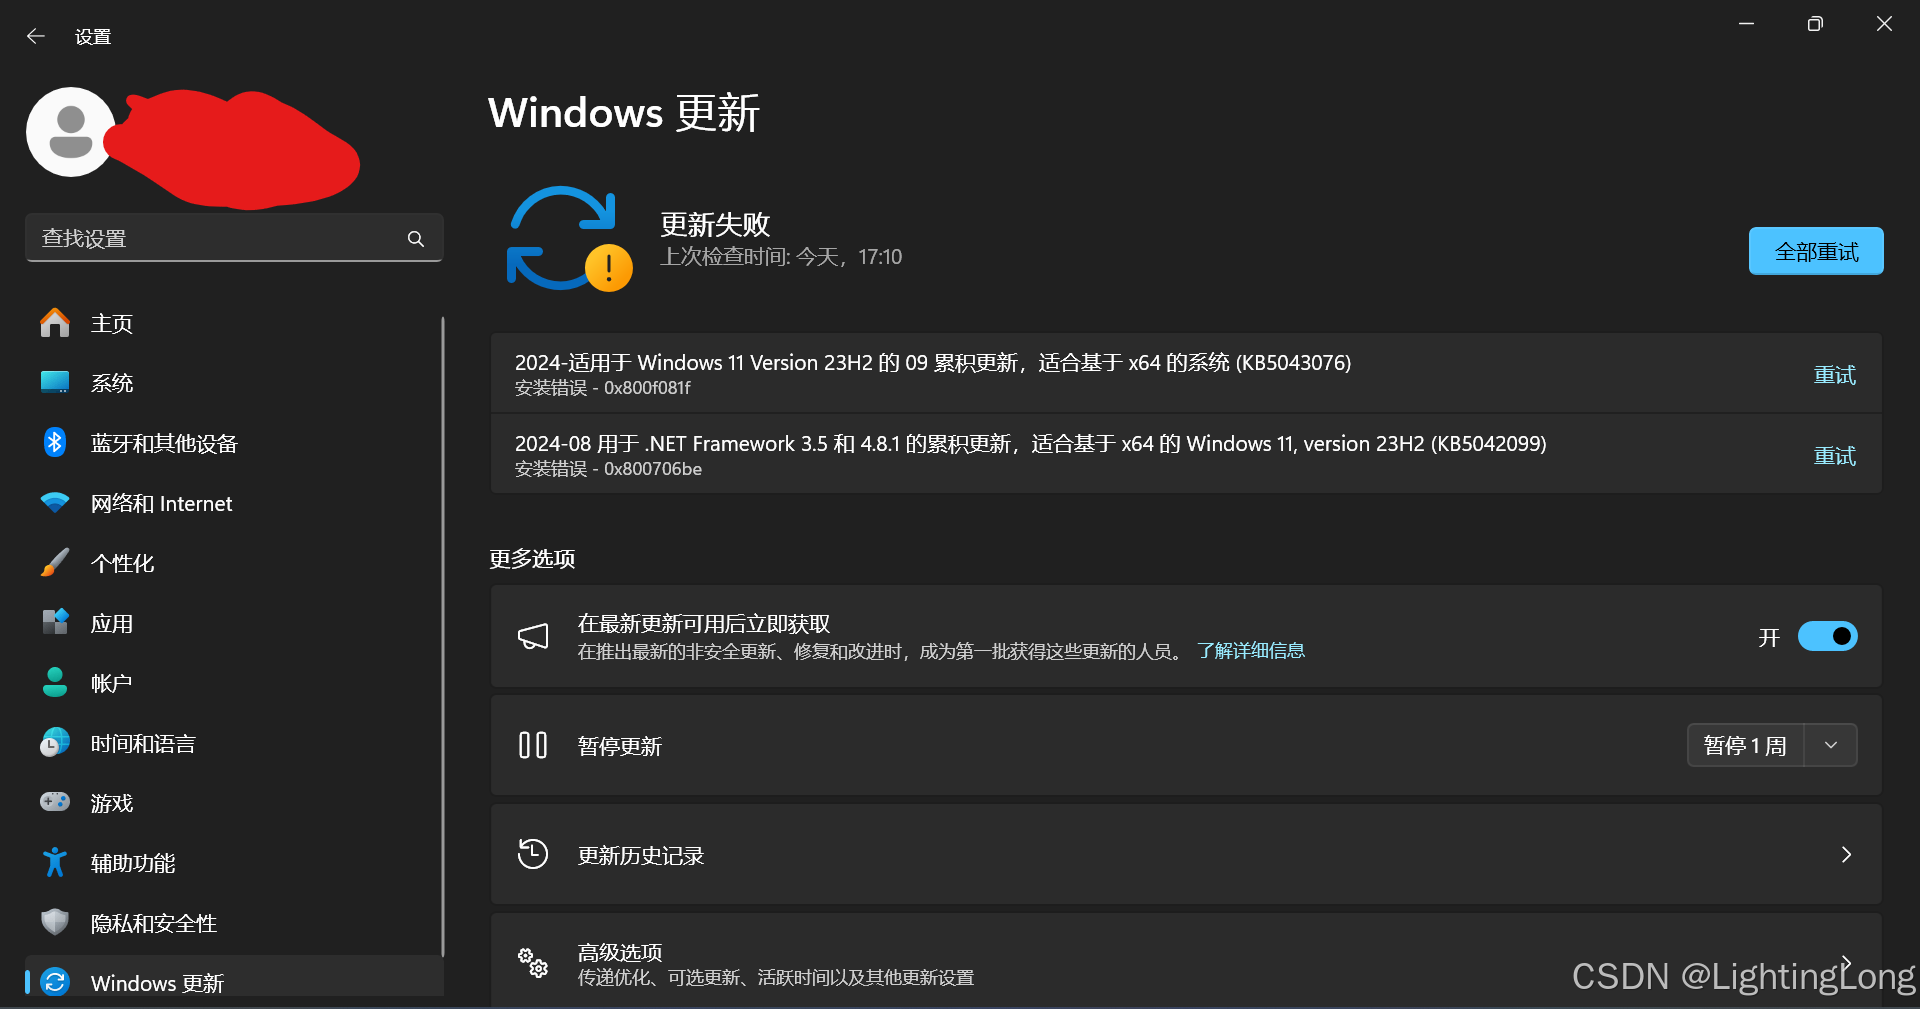Click the update failed status icon
Image resolution: width=1920 pixels, height=1009 pixels.
click(569, 239)
